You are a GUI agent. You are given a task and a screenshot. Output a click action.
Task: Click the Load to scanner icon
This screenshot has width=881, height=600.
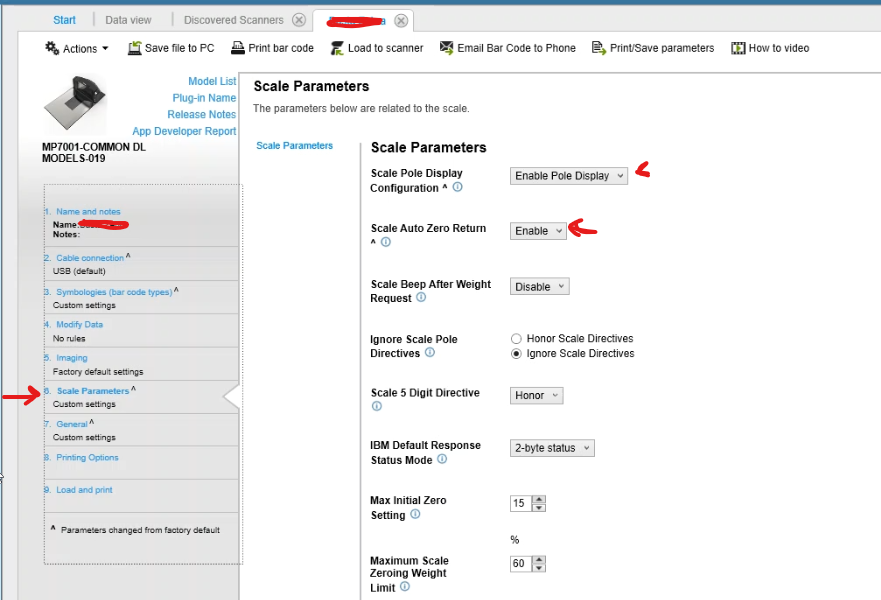click(x=337, y=48)
